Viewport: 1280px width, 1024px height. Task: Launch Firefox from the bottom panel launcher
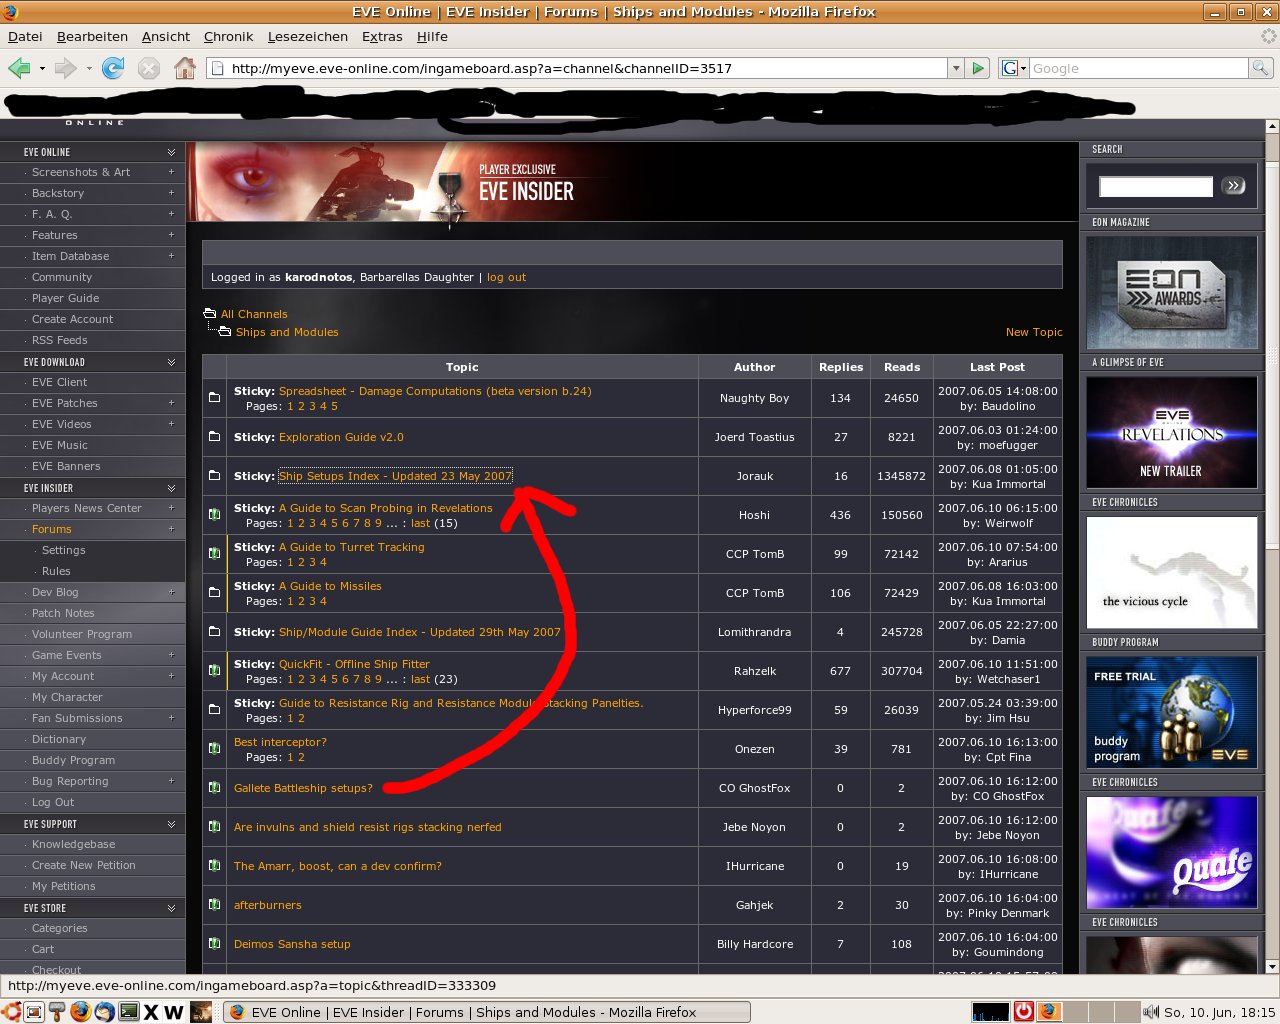tap(81, 1012)
